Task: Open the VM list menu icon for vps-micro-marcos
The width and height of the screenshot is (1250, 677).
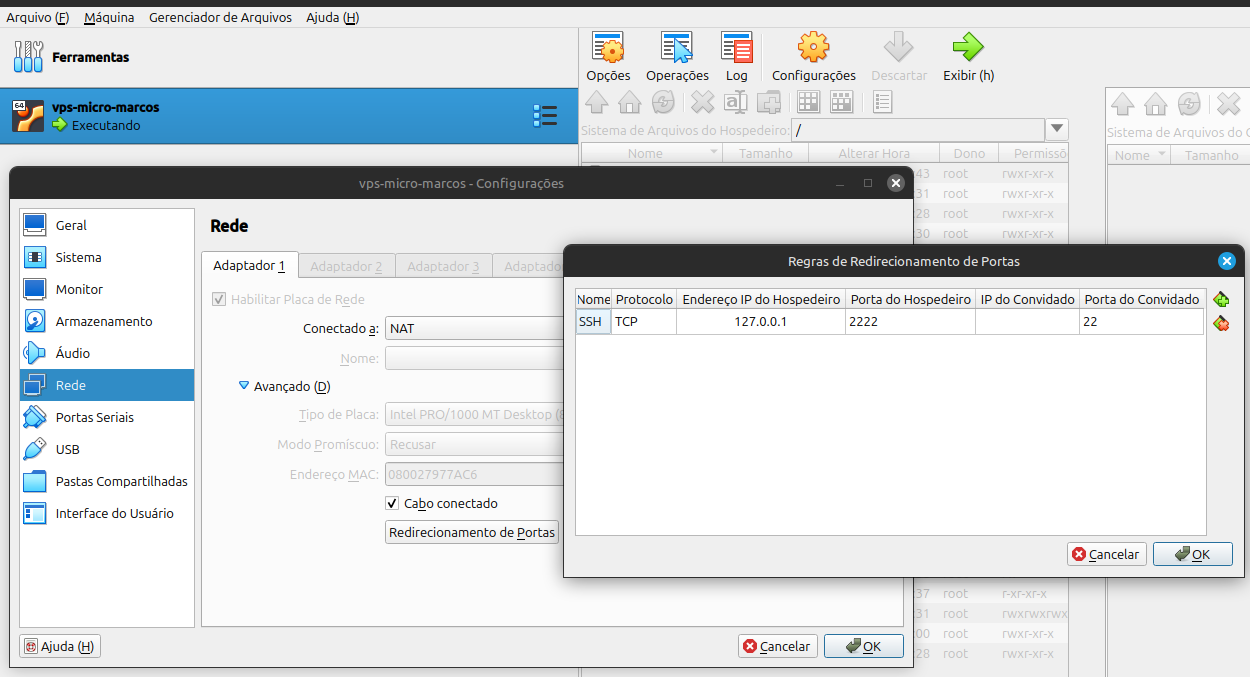Action: pos(544,116)
